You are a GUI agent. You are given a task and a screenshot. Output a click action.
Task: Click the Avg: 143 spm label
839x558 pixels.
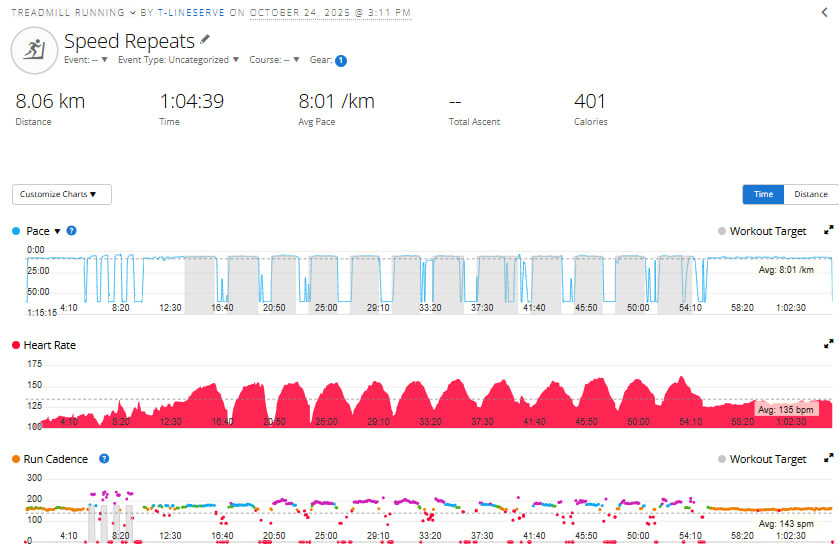[786, 524]
